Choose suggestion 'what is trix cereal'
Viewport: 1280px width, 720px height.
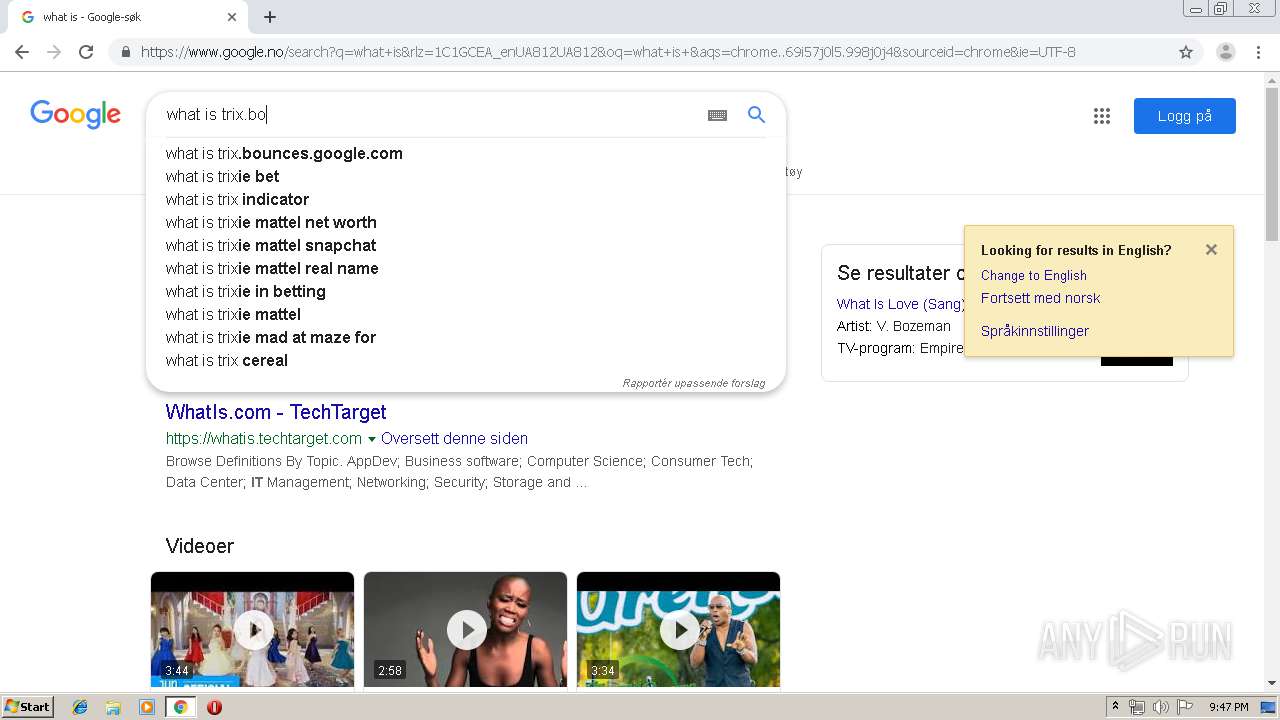pyautogui.click(x=466, y=360)
